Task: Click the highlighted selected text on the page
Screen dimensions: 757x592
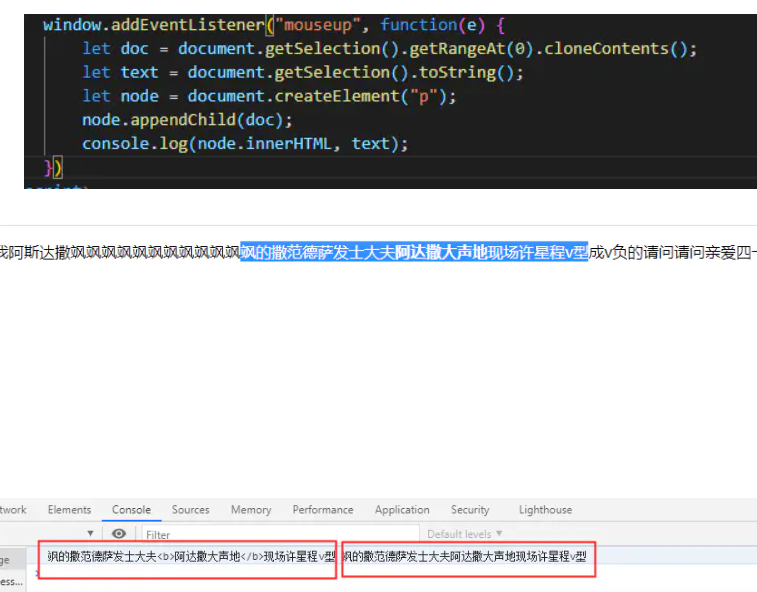Action: point(414,252)
